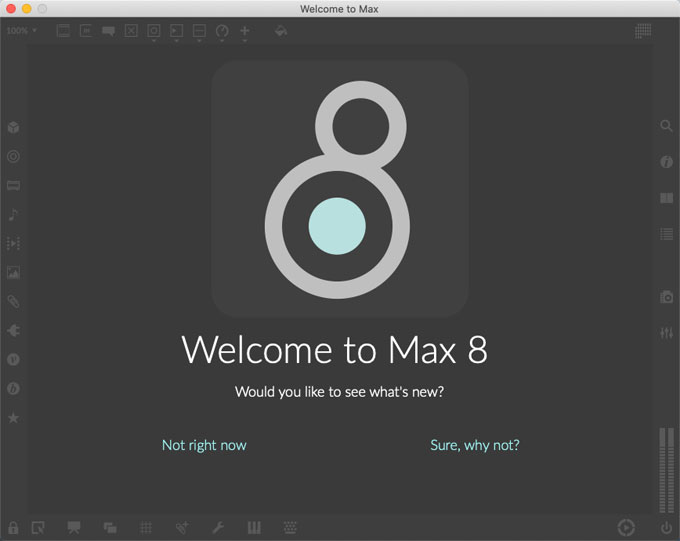Open the Plug-ins icon in left sidebar
The height and width of the screenshot is (541, 680).
[x=14, y=330]
